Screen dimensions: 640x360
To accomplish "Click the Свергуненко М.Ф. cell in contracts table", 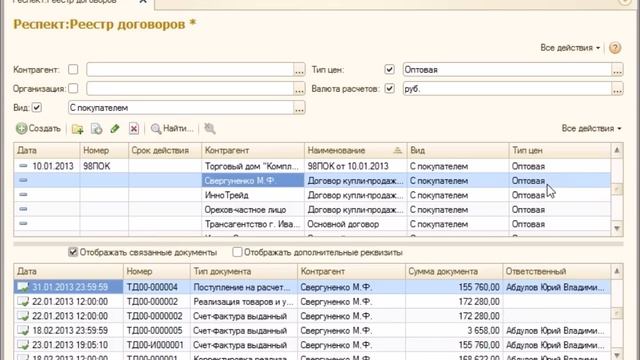I will pos(253,180).
